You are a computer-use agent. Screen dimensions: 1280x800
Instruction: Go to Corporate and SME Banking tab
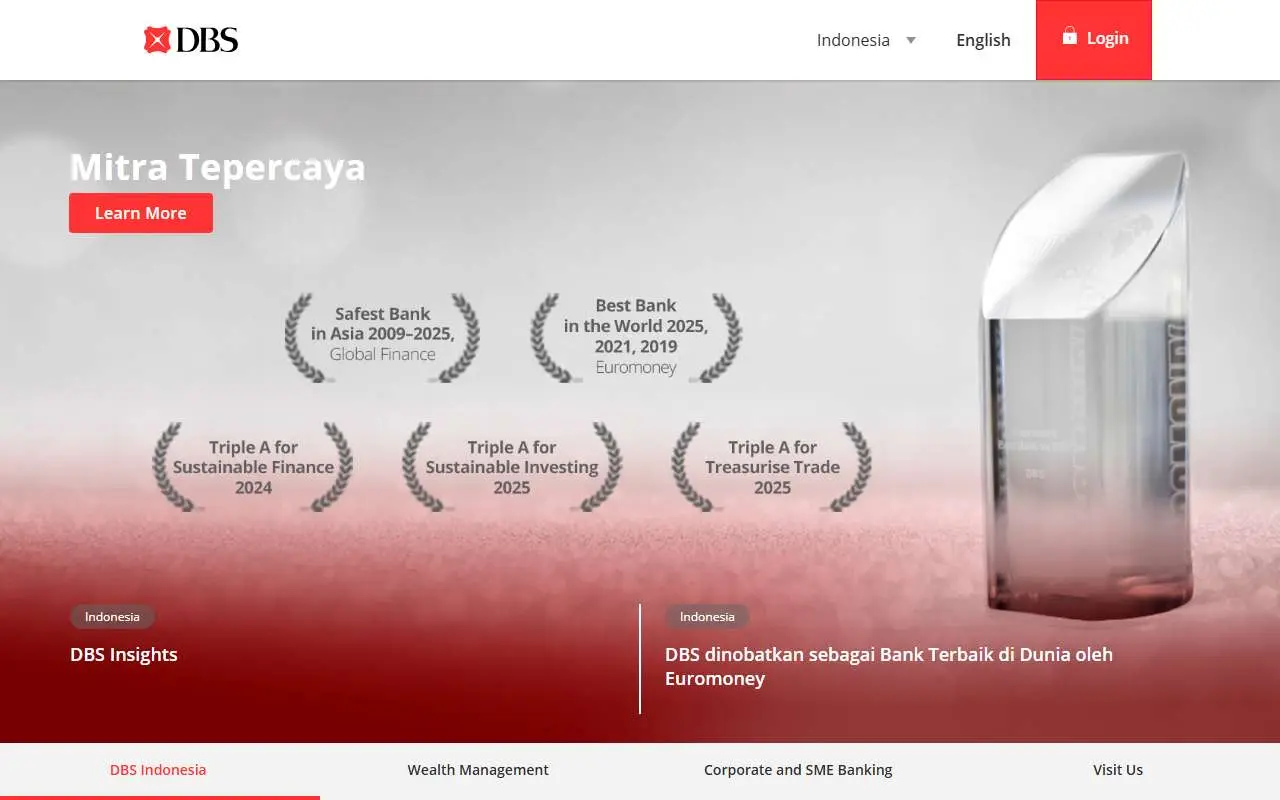click(x=798, y=770)
